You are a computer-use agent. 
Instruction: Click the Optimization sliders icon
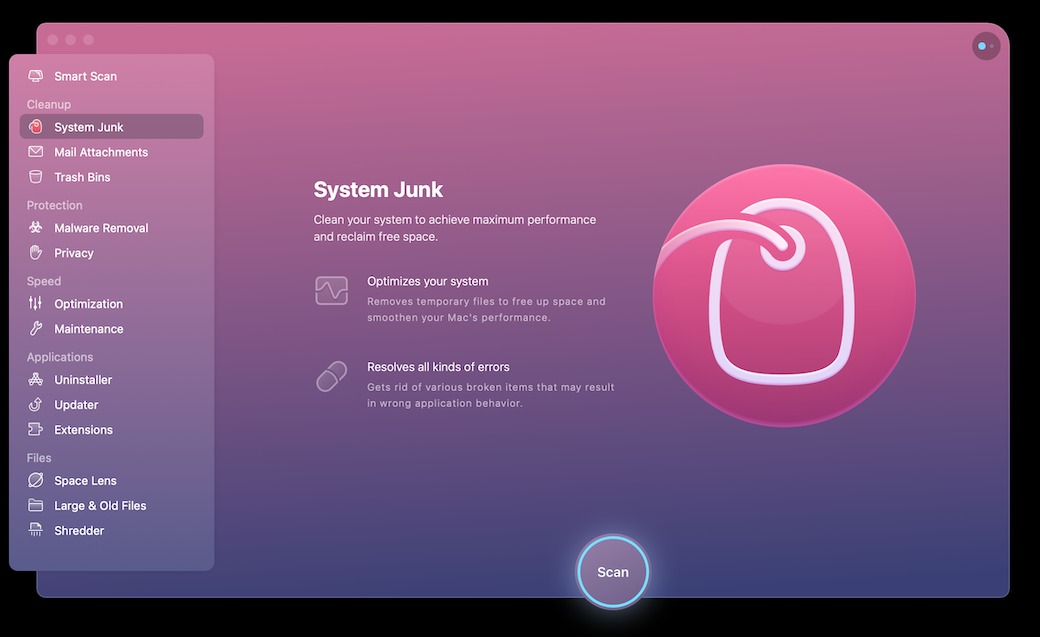[36, 304]
